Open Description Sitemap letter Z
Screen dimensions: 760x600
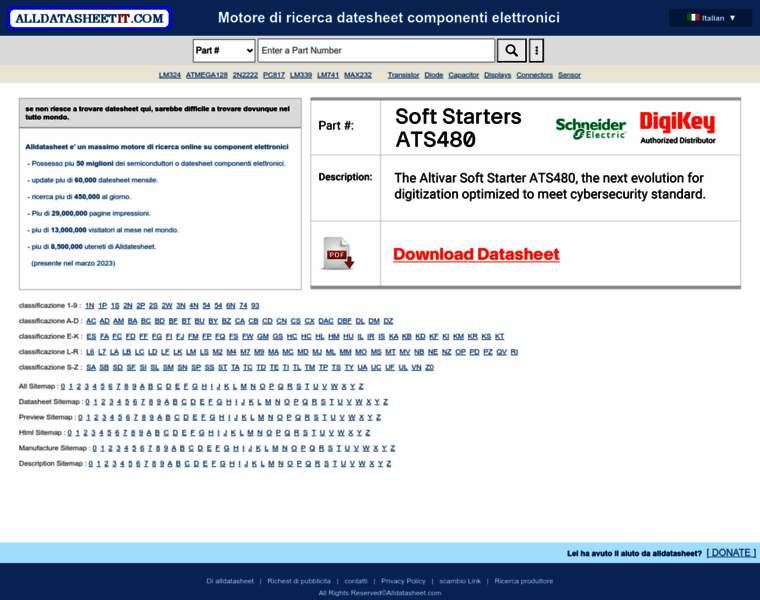pos(389,464)
